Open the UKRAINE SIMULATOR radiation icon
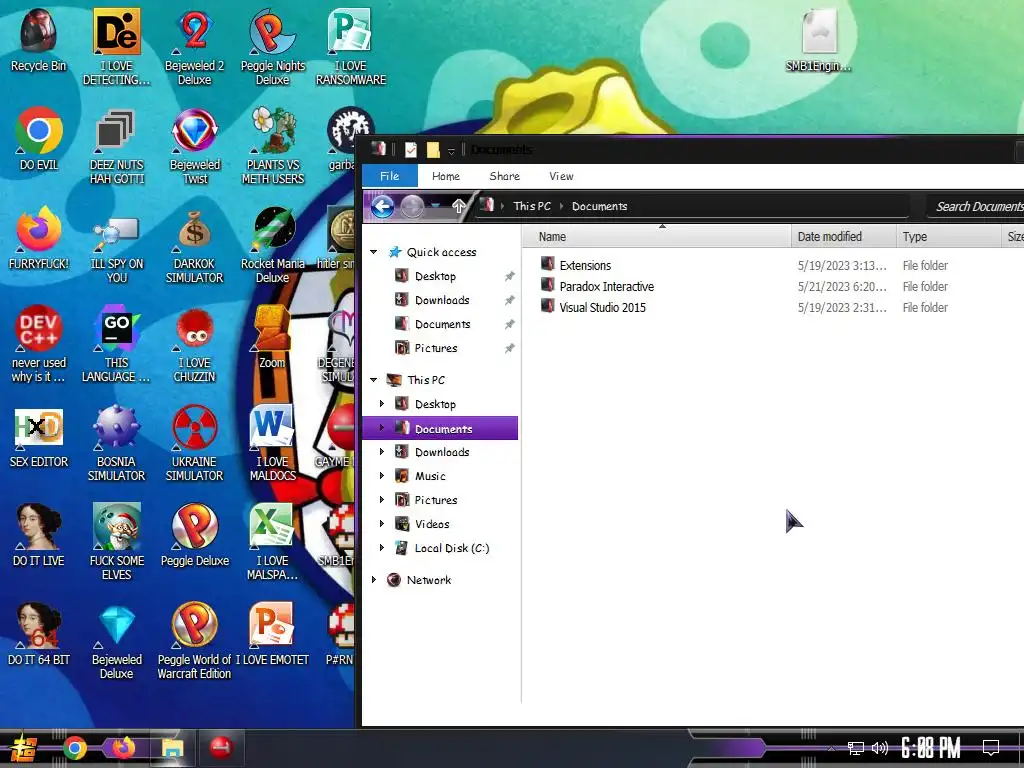This screenshot has height=768, width=1024. coord(195,444)
